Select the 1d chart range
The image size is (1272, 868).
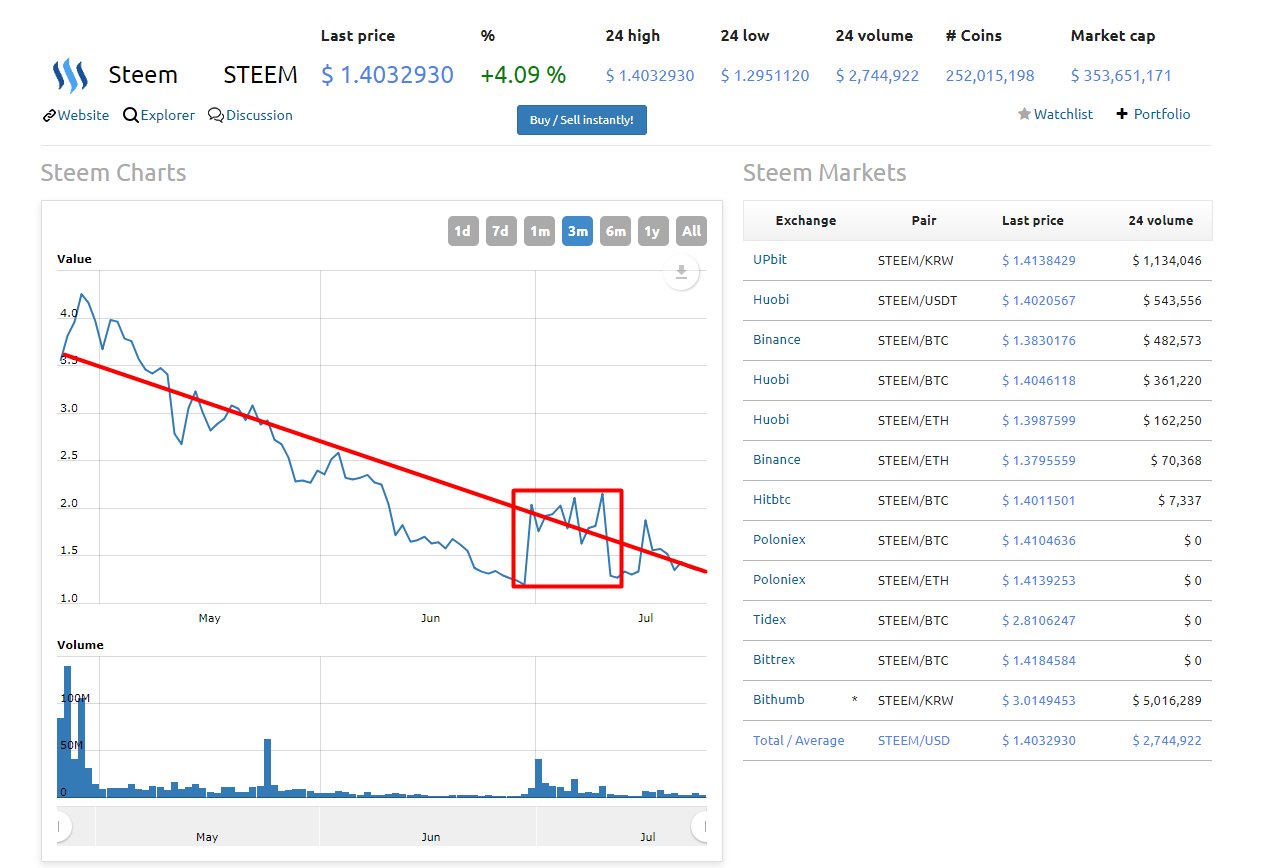463,231
